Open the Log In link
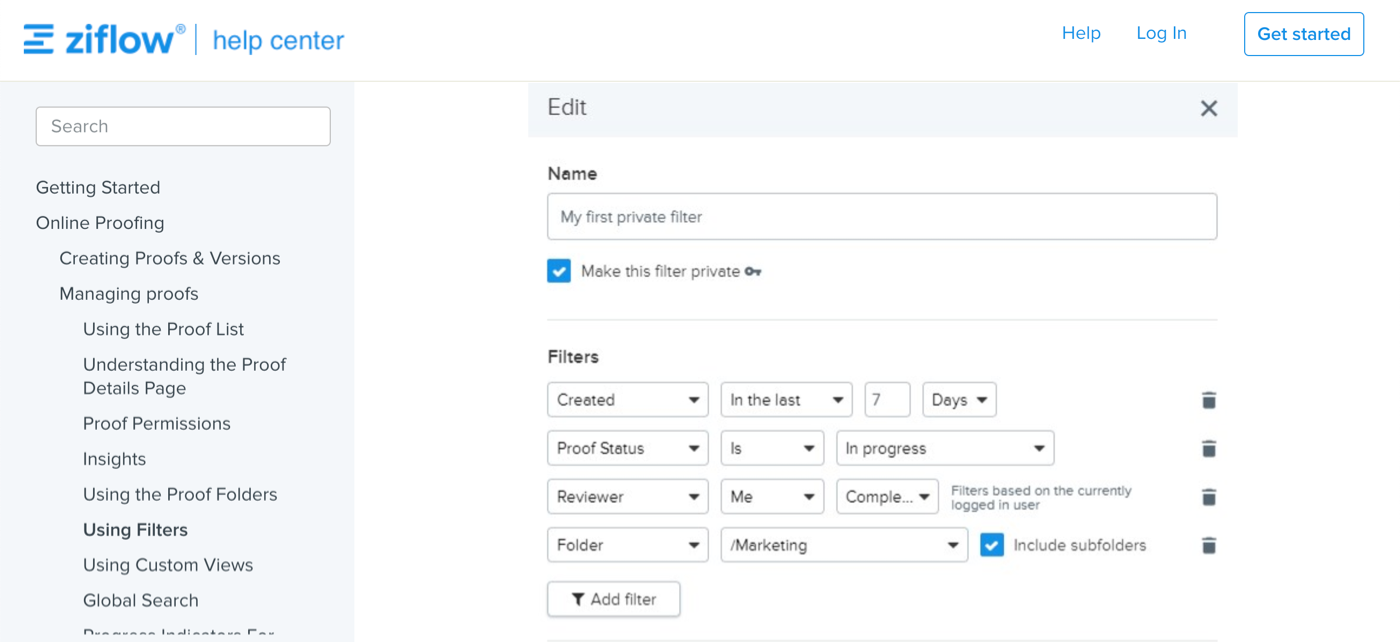The image size is (1400, 642). point(1161,33)
